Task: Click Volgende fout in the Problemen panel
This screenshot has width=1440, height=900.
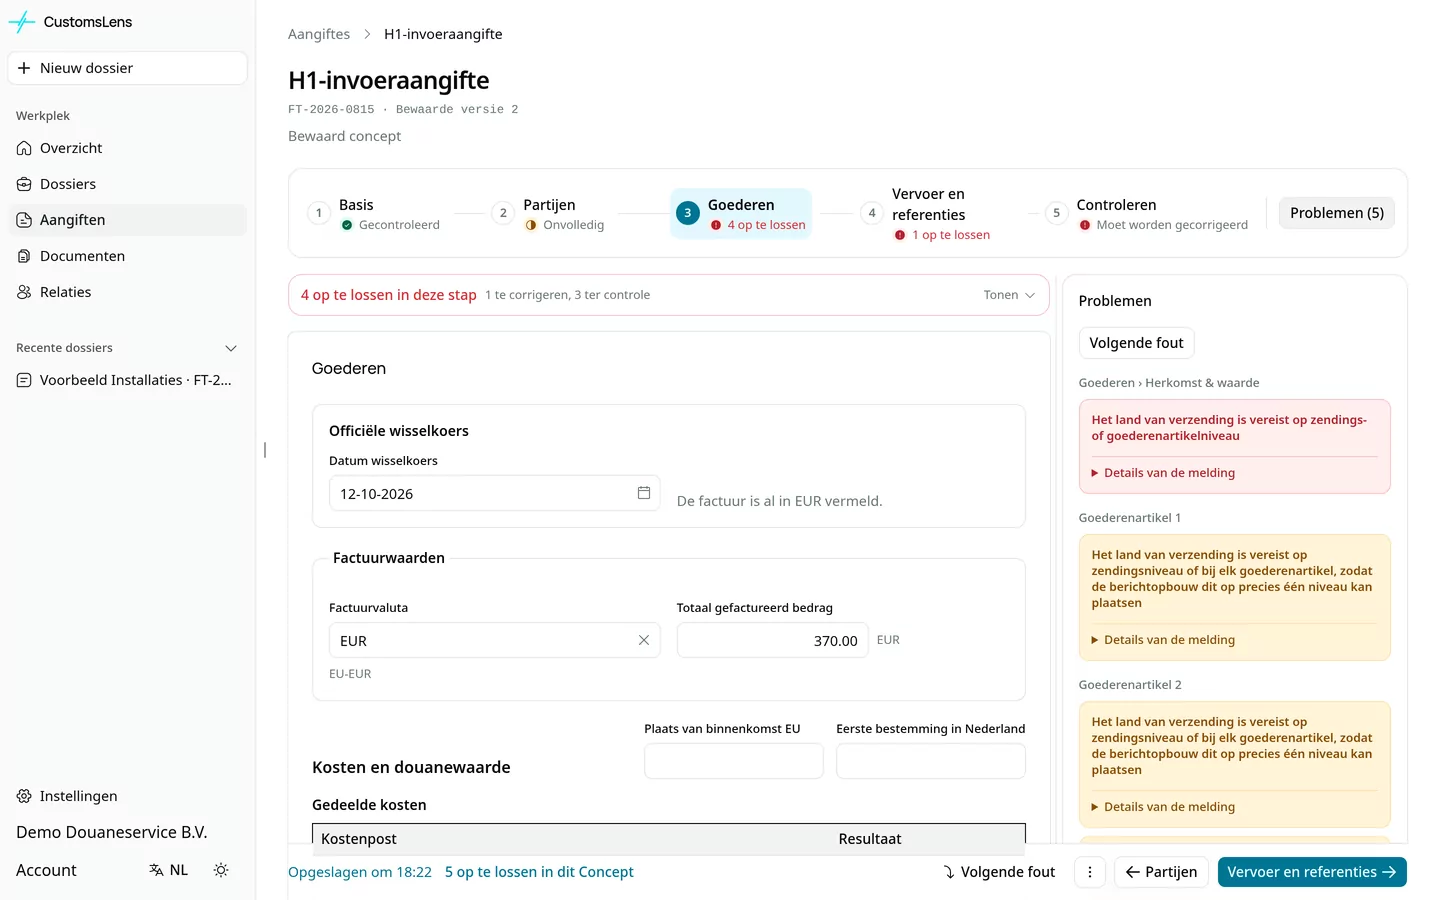Action: click(x=1136, y=343)
